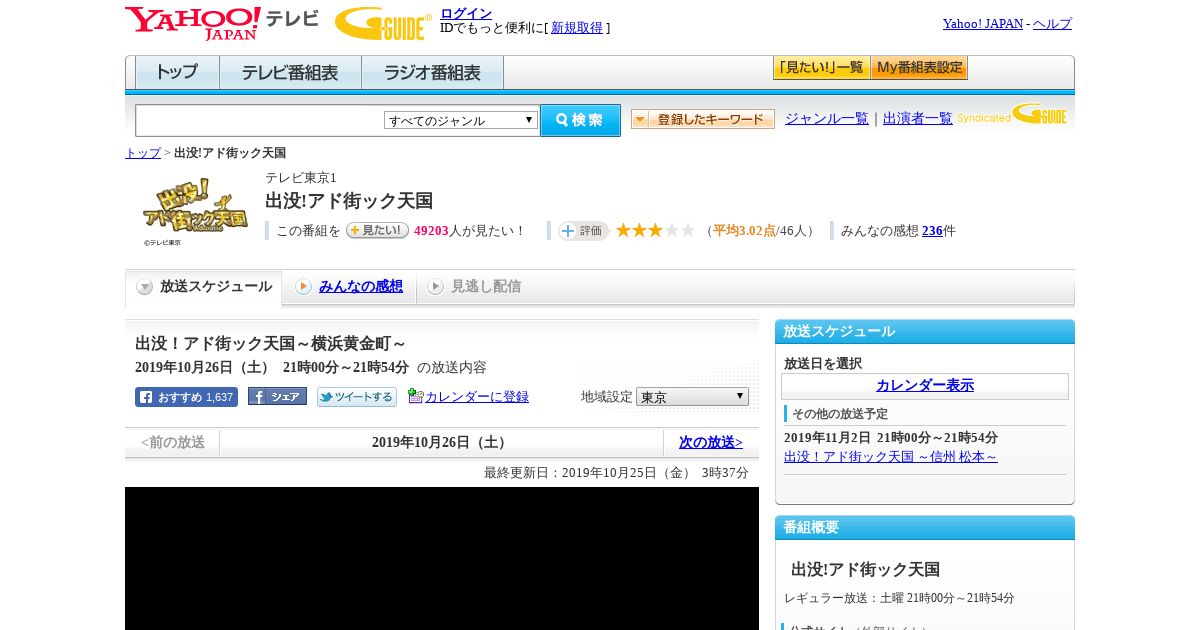The image size is (1200, 630).
Task: Open the 出演者一覧 link
Action: tap(918, 119)
